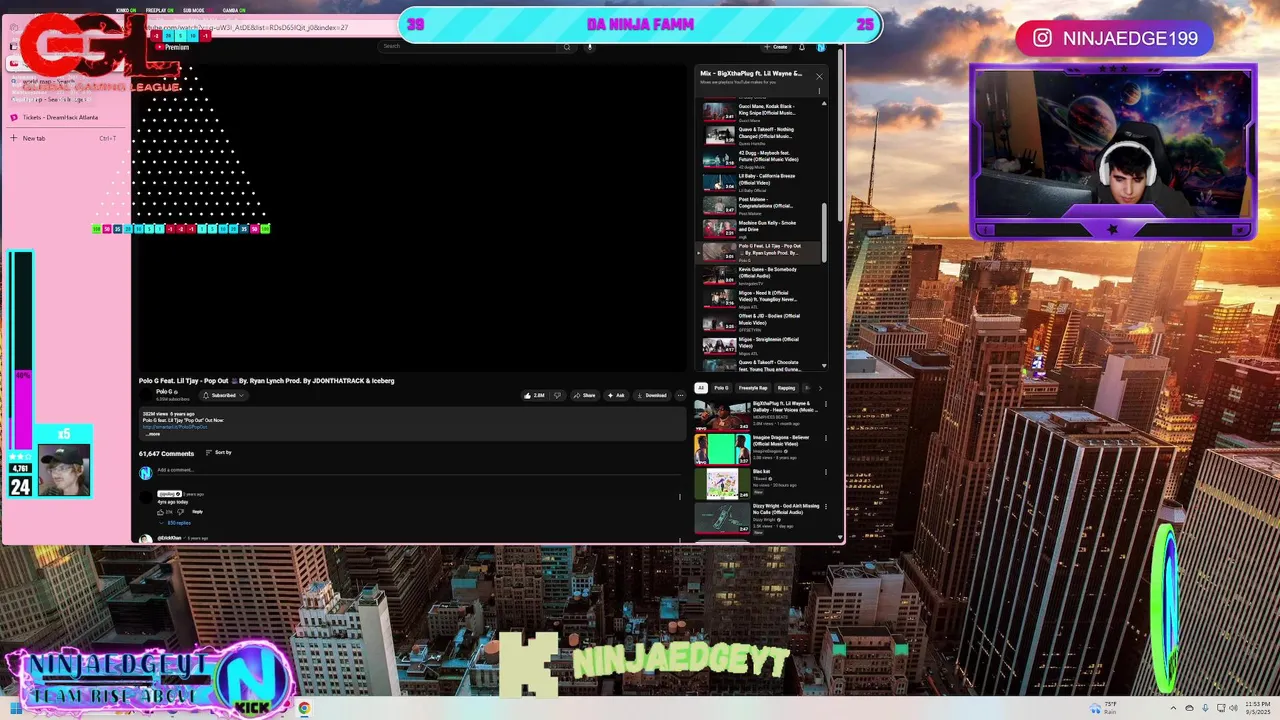
Task: Open the comments Sort by menu
Action: click(218, 453)
